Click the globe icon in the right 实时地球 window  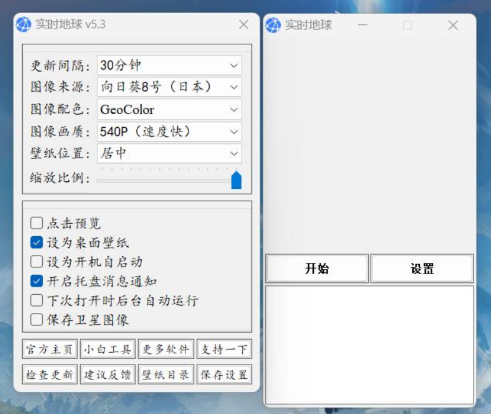tap(273, 25)
